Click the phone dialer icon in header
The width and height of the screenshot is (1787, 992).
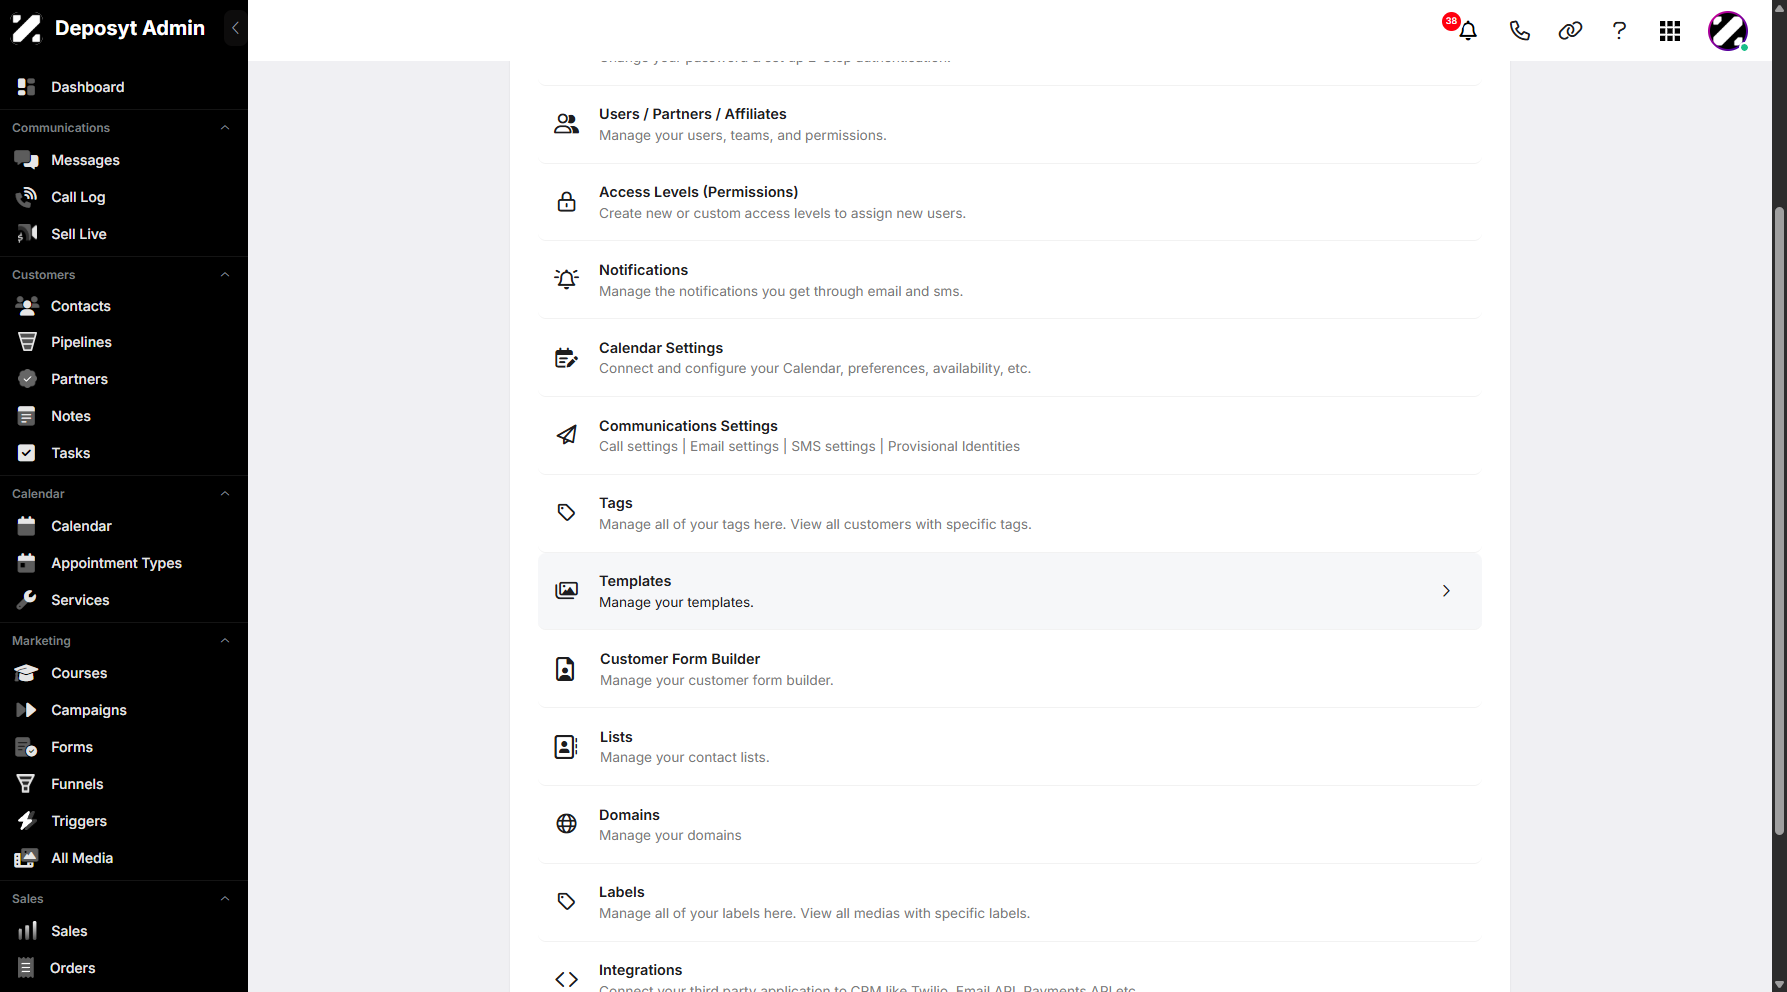point(1519,31)
